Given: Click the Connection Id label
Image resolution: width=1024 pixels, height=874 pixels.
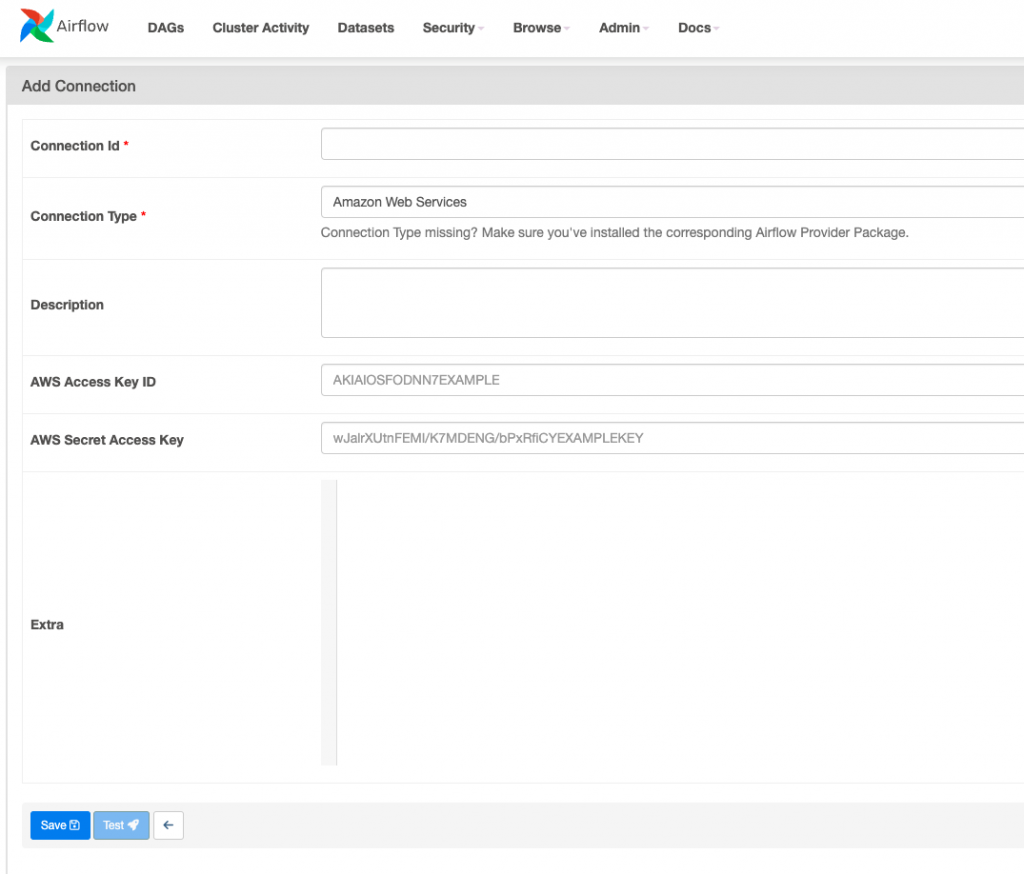Looking at the screenshot, I should tap(75, 146).
